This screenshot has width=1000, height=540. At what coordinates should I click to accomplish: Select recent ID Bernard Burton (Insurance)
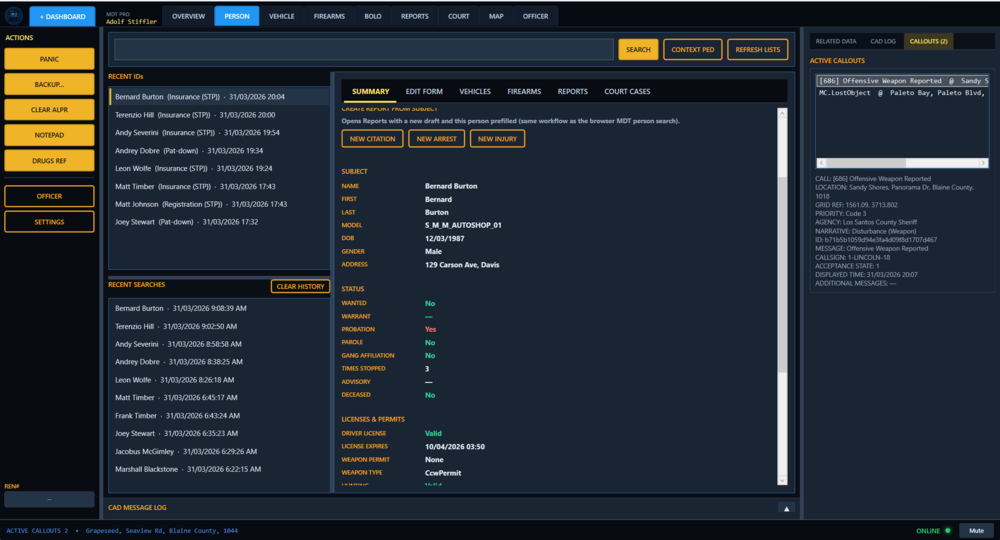click(x=219, y=97)
